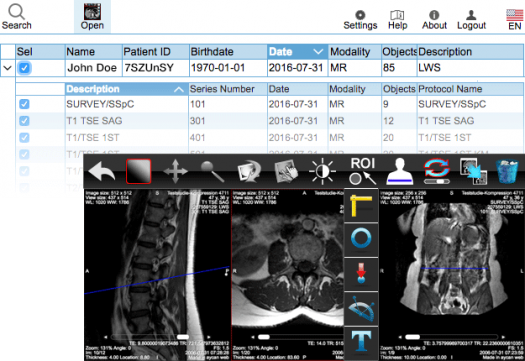Uncheck the SURVEY/SSpC series checkbox
Screen dimensions: 525x361
24,104
